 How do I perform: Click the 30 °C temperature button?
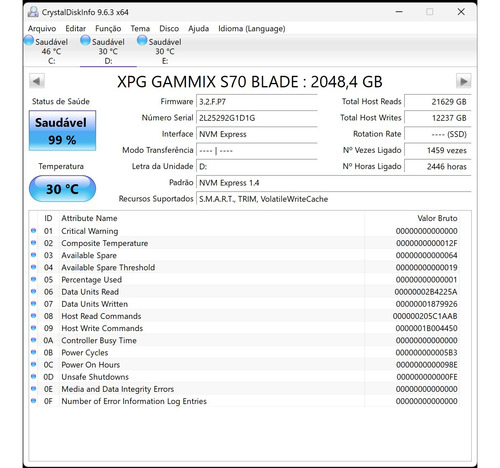[x=62, y=189]
